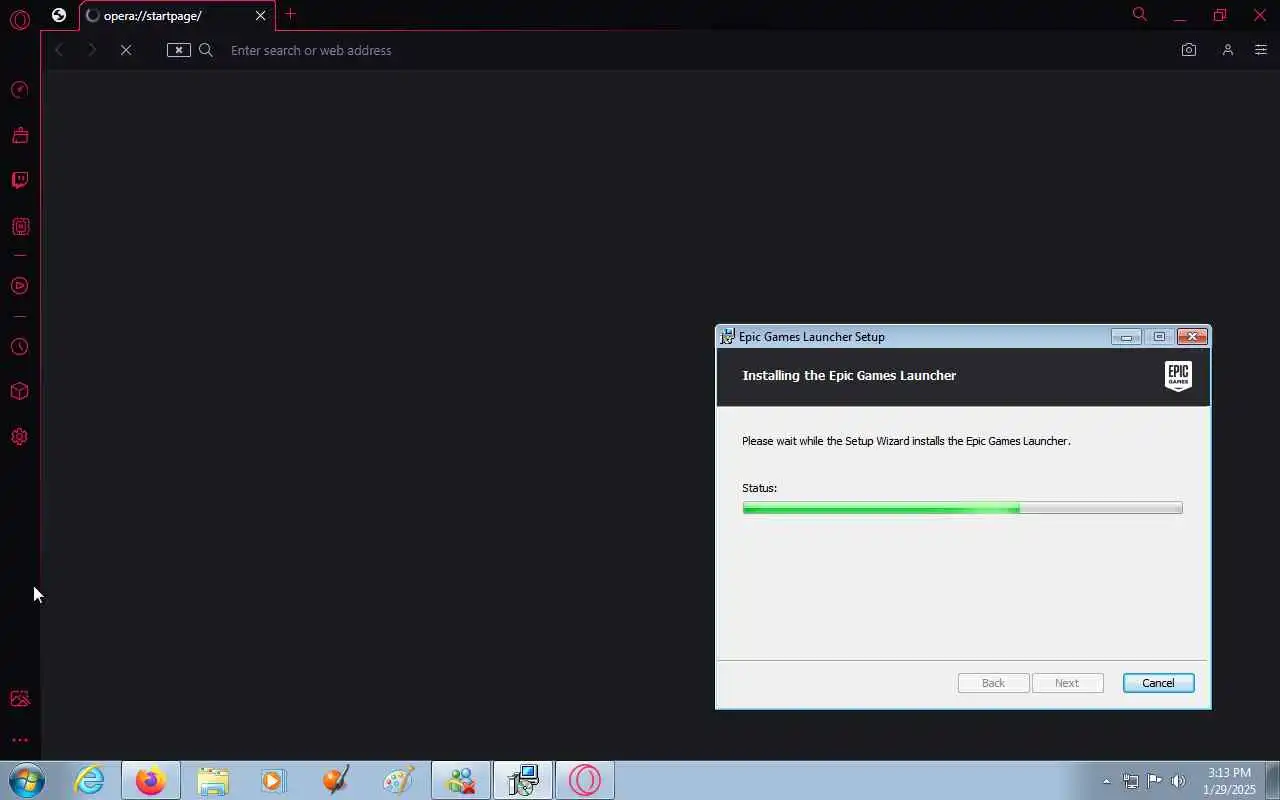1280x800 pixels.
Task: Select the opera://startpage/ tab
Action: tap(177, 16)
